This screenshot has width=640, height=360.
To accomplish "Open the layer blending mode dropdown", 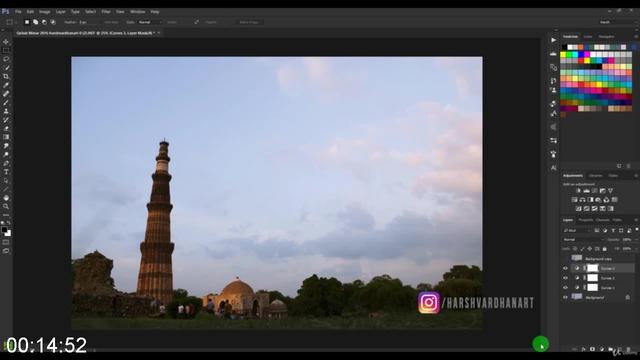I will pos(582,240).
